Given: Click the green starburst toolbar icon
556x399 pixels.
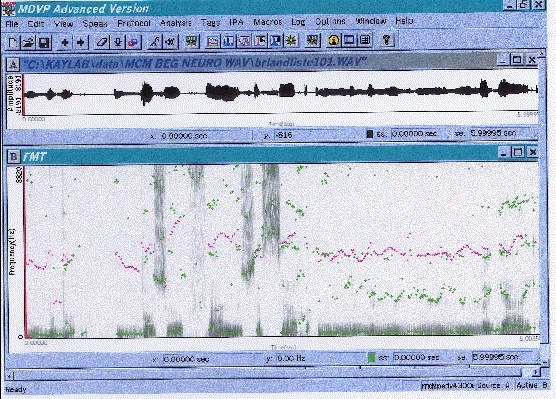Looking at the screenshot, I should [x=291, y=41].
